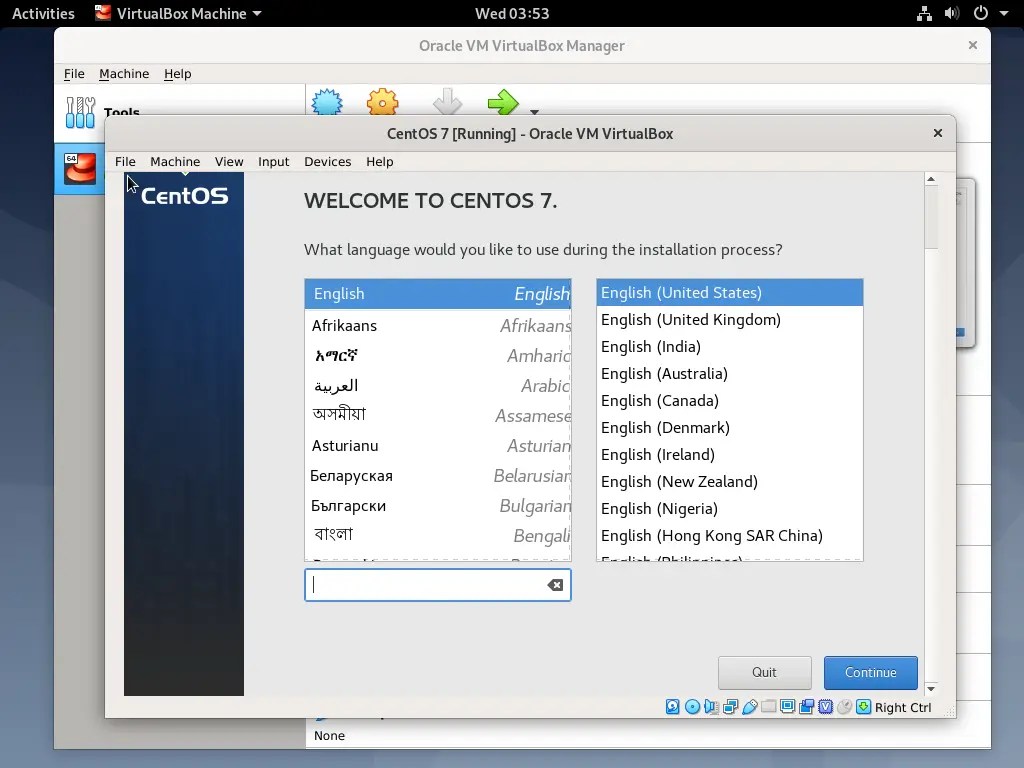Viewport: 1024px width, 768px height.
Task: Open the VM Settings gear icon
Action: pos(381,104)
